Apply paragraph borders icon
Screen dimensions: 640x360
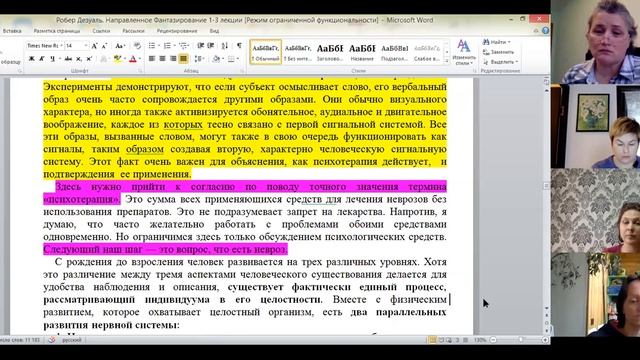[x=231, y=59]
